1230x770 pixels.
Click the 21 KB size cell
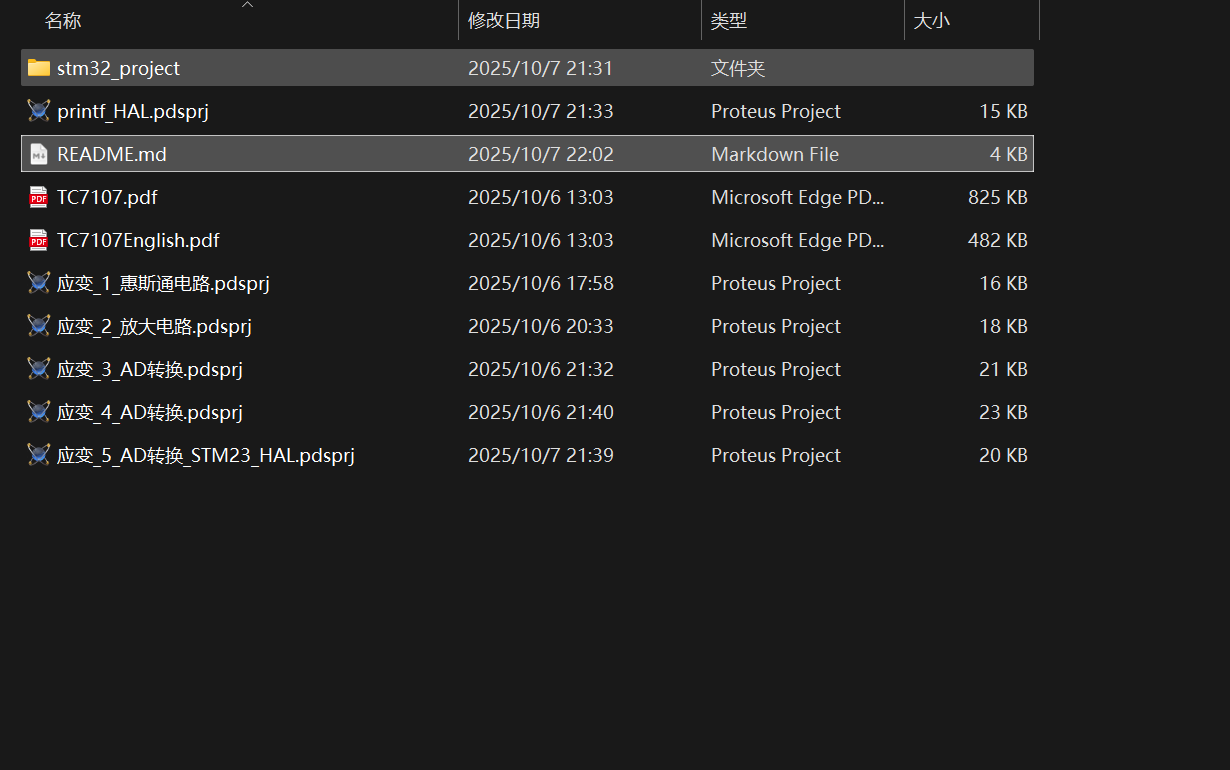1003,369
